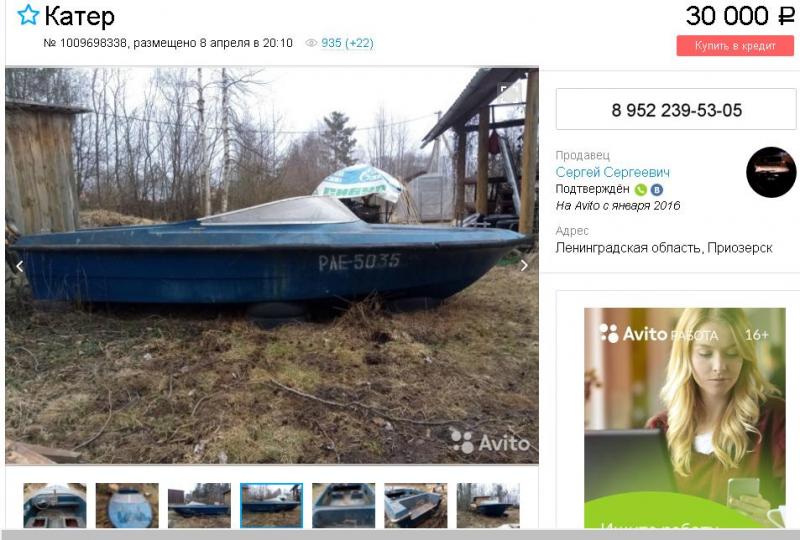Open fullscreen photo view icon

(x=510, y=93)
